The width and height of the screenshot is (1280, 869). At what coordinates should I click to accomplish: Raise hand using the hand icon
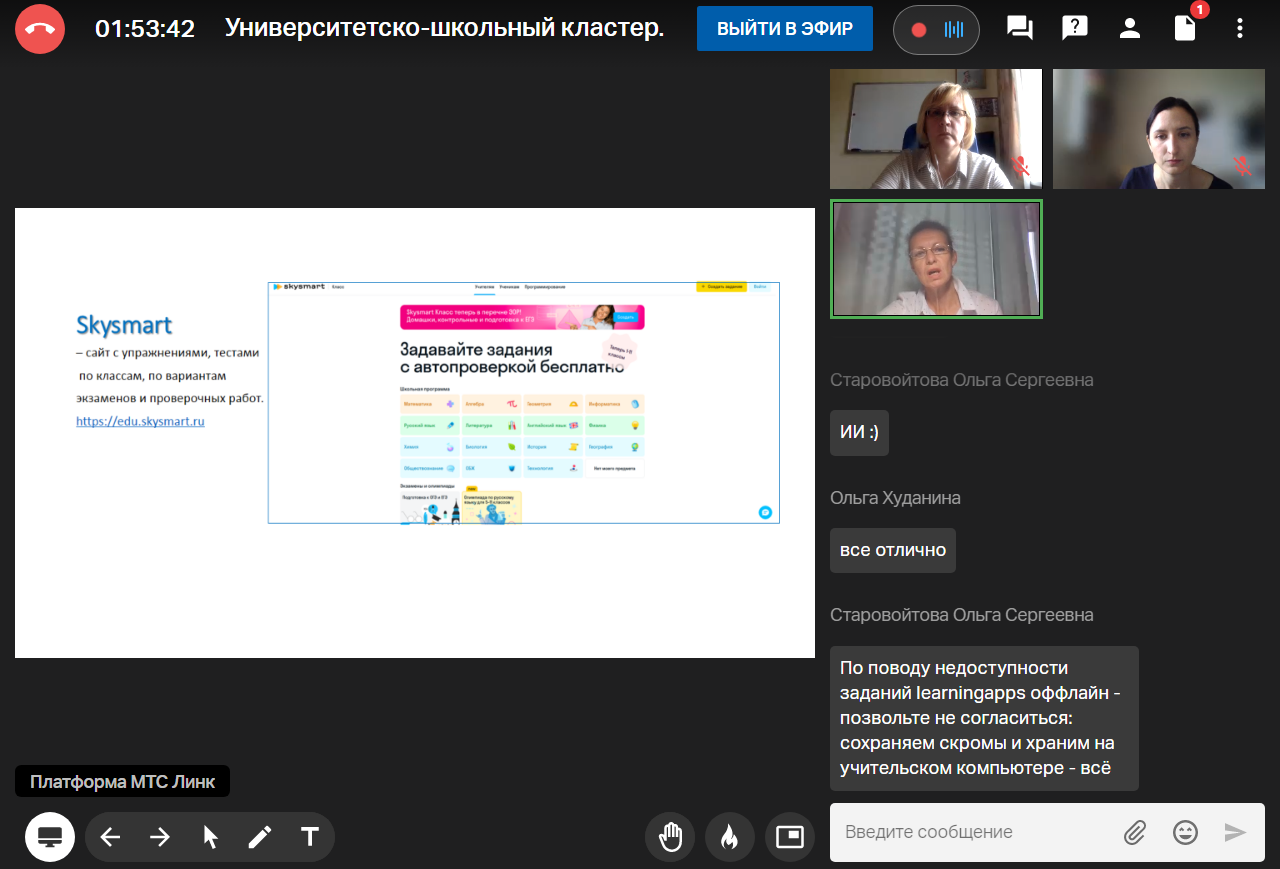[x=670, y=837]
